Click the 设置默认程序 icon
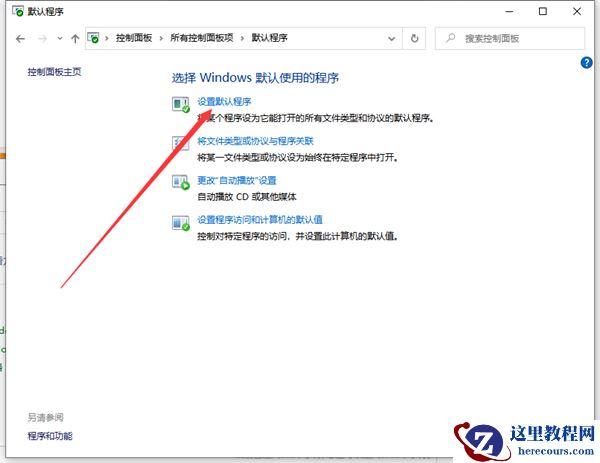 (x=181, y=104)
